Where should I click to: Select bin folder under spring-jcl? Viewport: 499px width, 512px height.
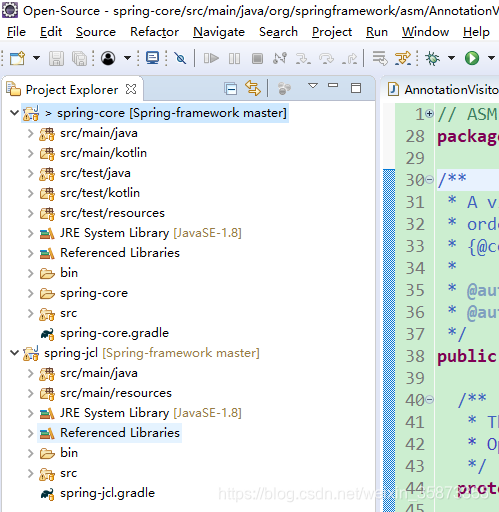tap(69, 453)
